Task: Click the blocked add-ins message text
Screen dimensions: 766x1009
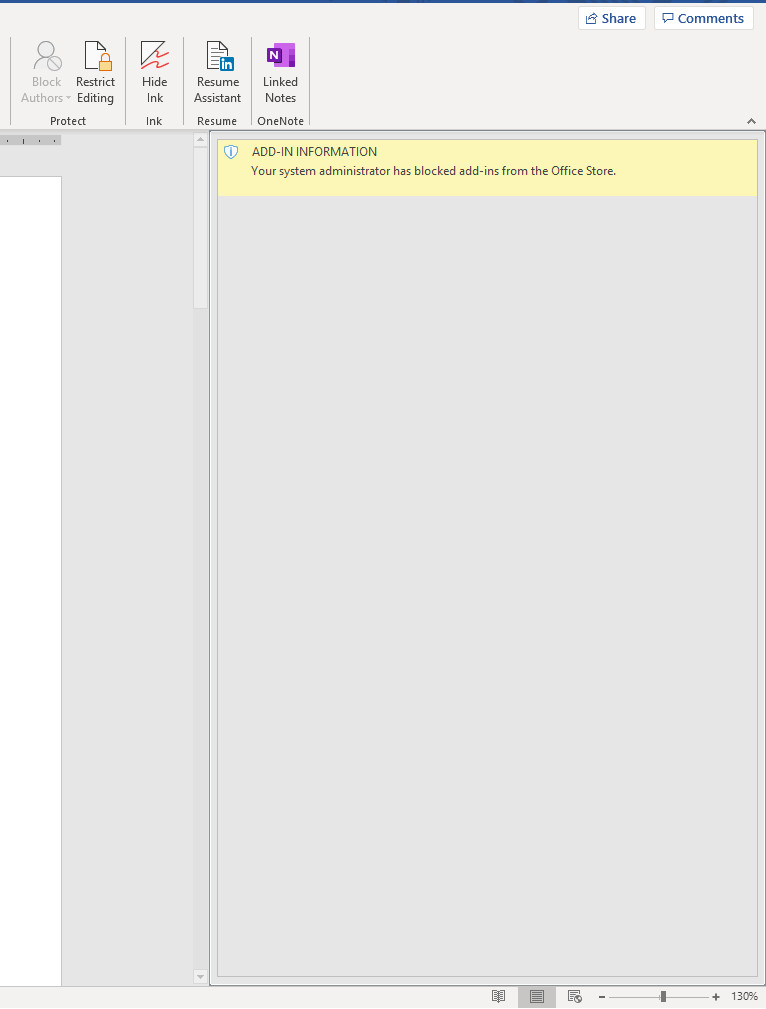Action: 433,171
